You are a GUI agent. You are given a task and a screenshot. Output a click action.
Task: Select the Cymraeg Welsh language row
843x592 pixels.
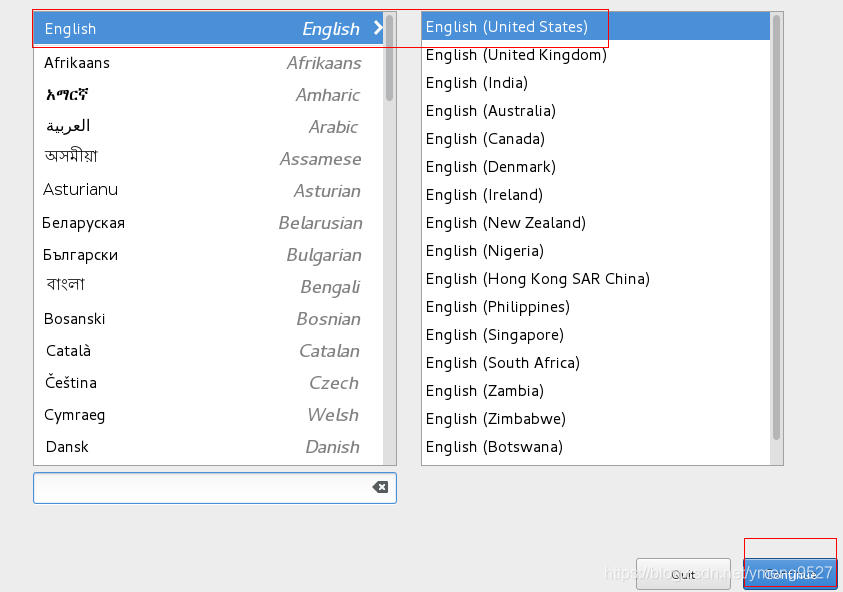coord(209,415)
